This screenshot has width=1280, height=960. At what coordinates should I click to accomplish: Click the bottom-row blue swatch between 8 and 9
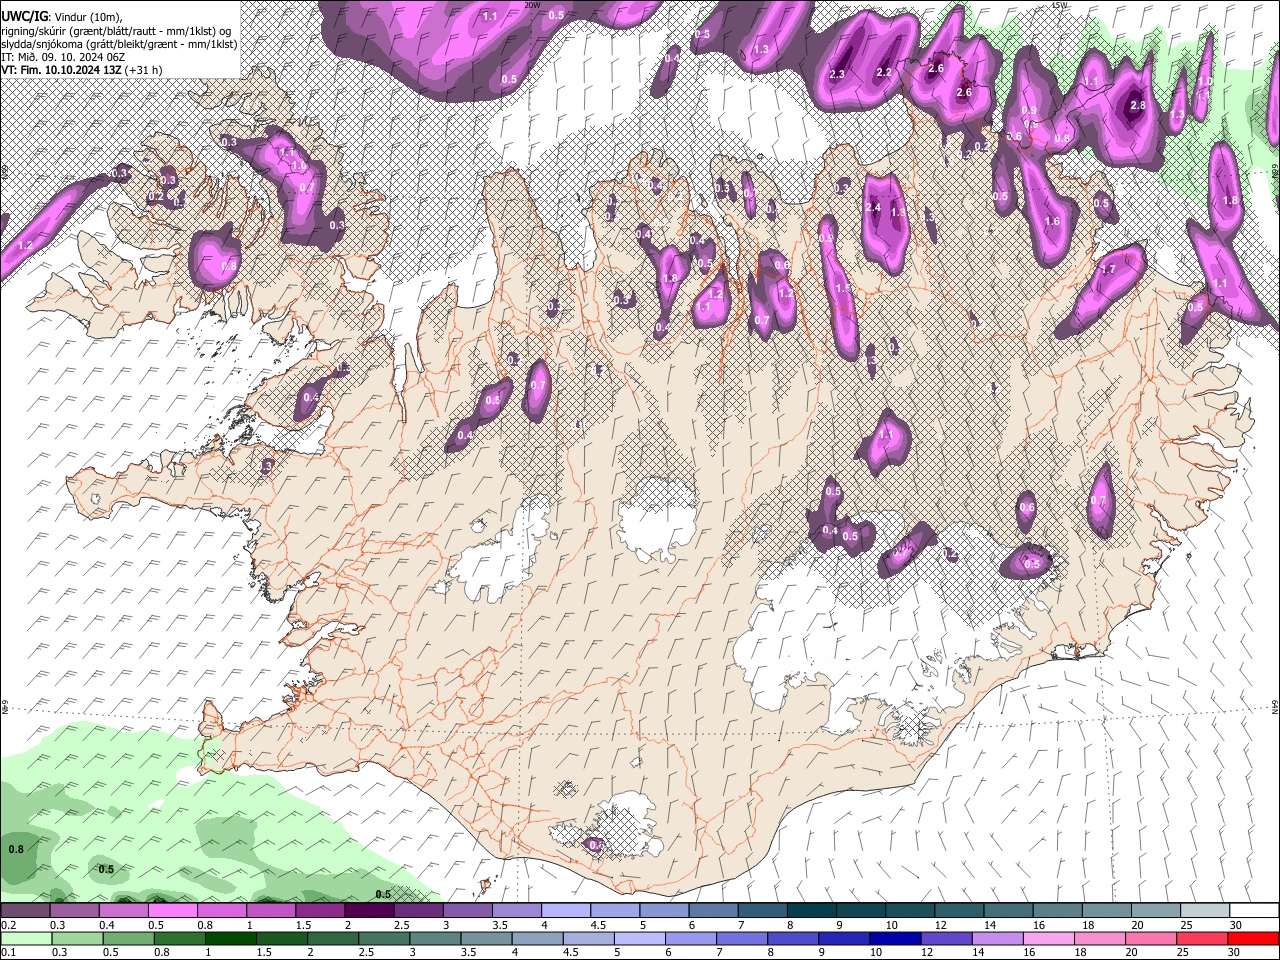pos(795,938)
